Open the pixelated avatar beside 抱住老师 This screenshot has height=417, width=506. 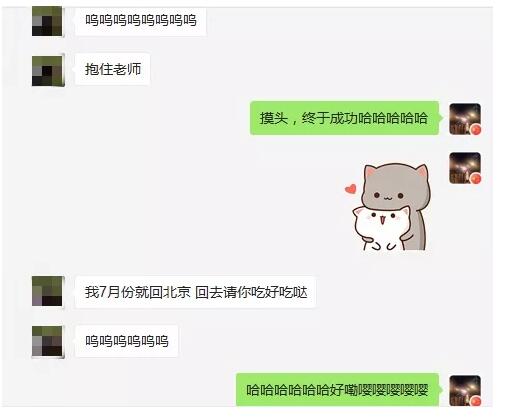(47, 70)
